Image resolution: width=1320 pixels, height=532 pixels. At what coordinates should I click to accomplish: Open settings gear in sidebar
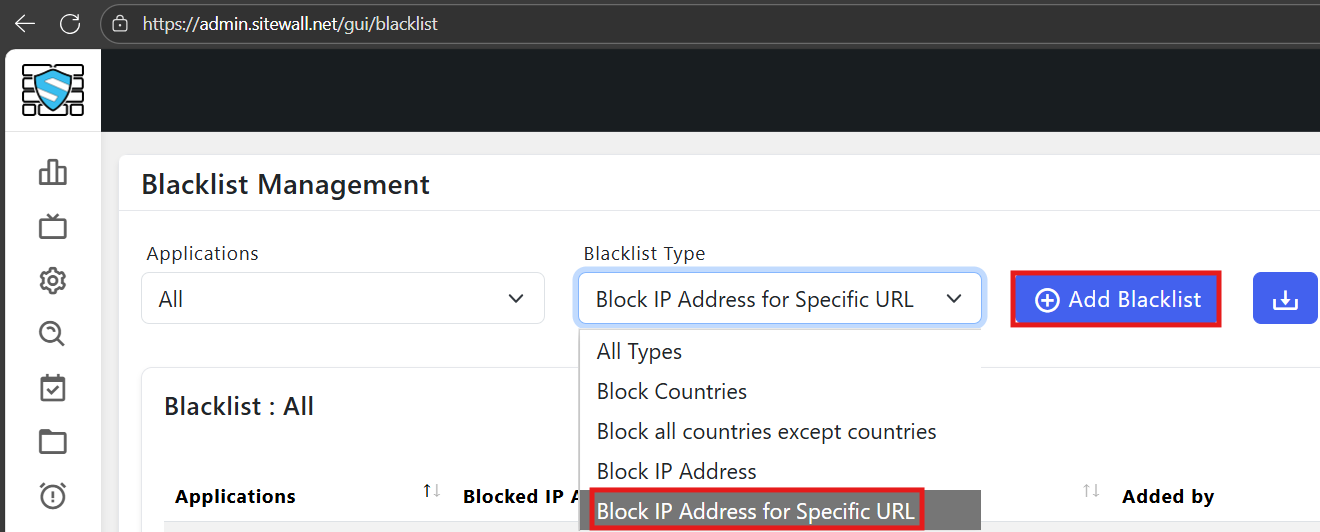53,280
